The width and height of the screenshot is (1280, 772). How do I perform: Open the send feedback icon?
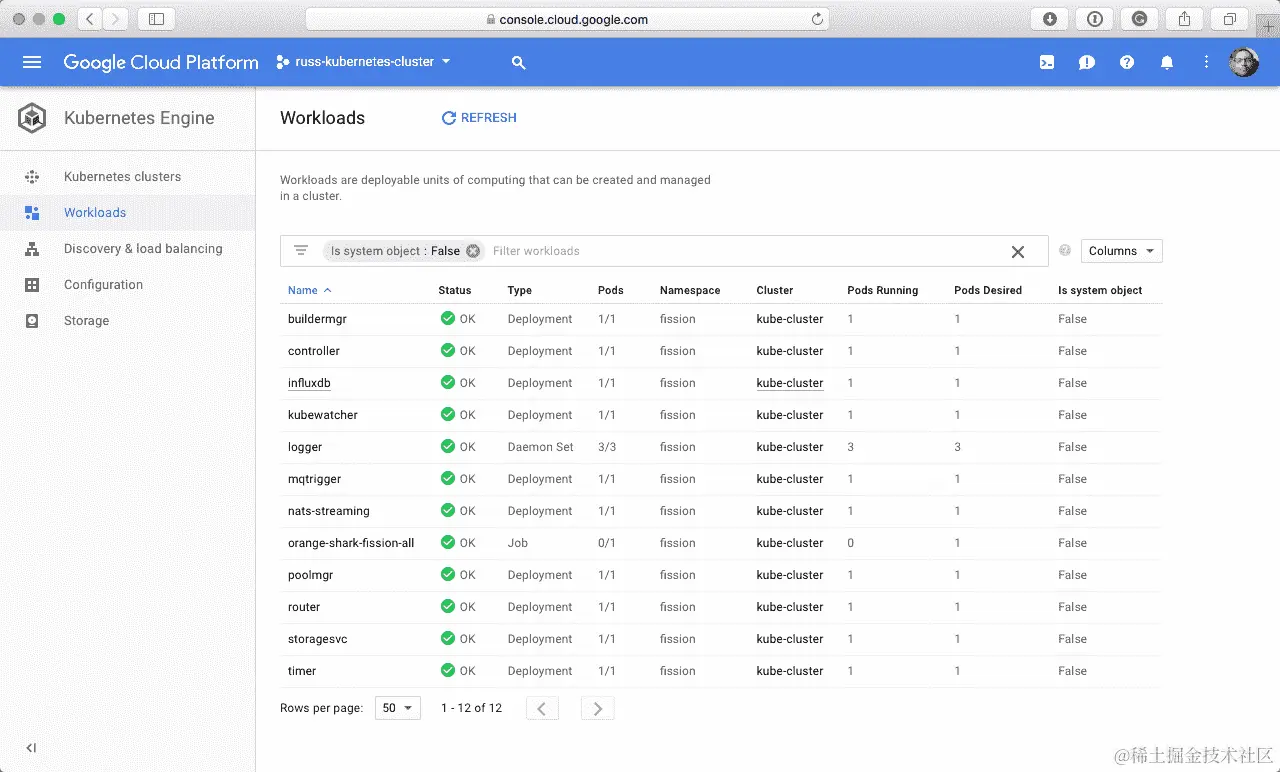pyautogui.click(x=1087, y=62)
